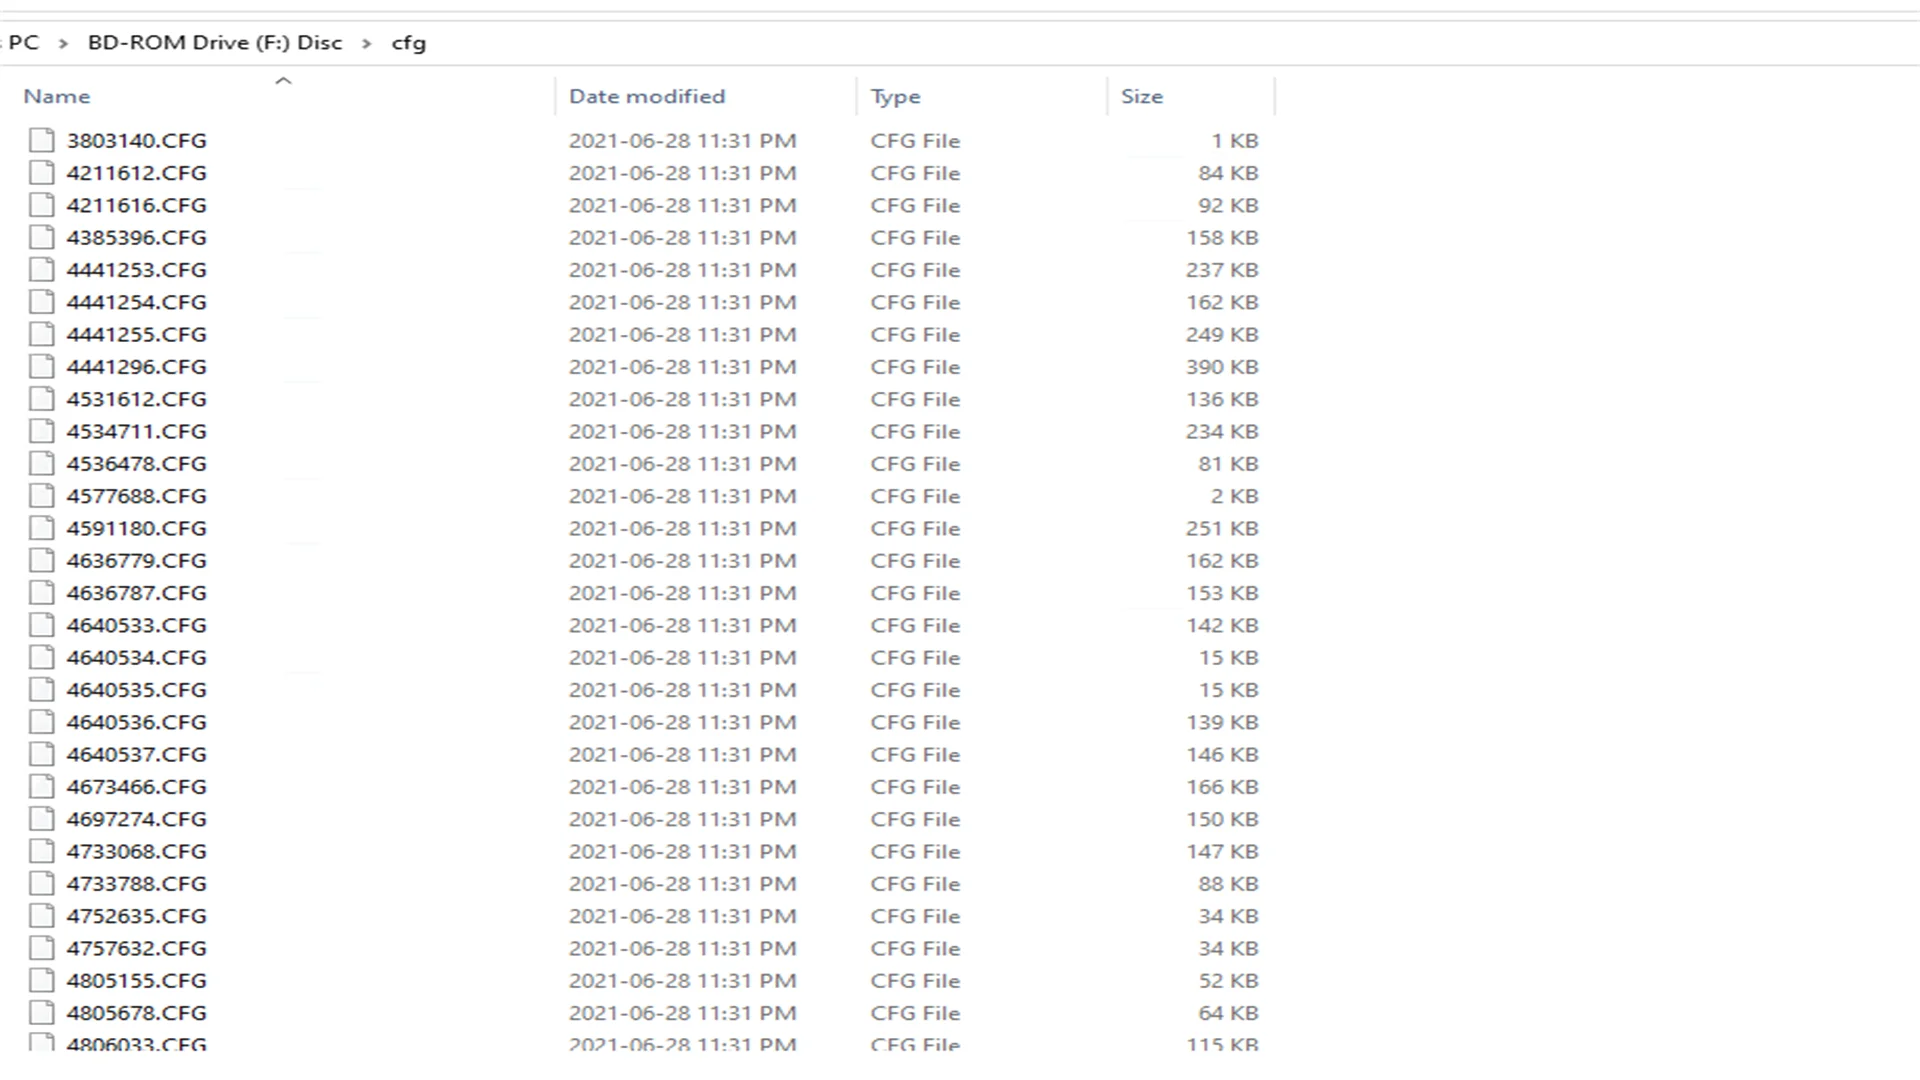Viewport: 1920px width, 1080px height.
Task: Click the file icon for 4697274.CFG
Action: pyautogui.click(x=42, y=819)
